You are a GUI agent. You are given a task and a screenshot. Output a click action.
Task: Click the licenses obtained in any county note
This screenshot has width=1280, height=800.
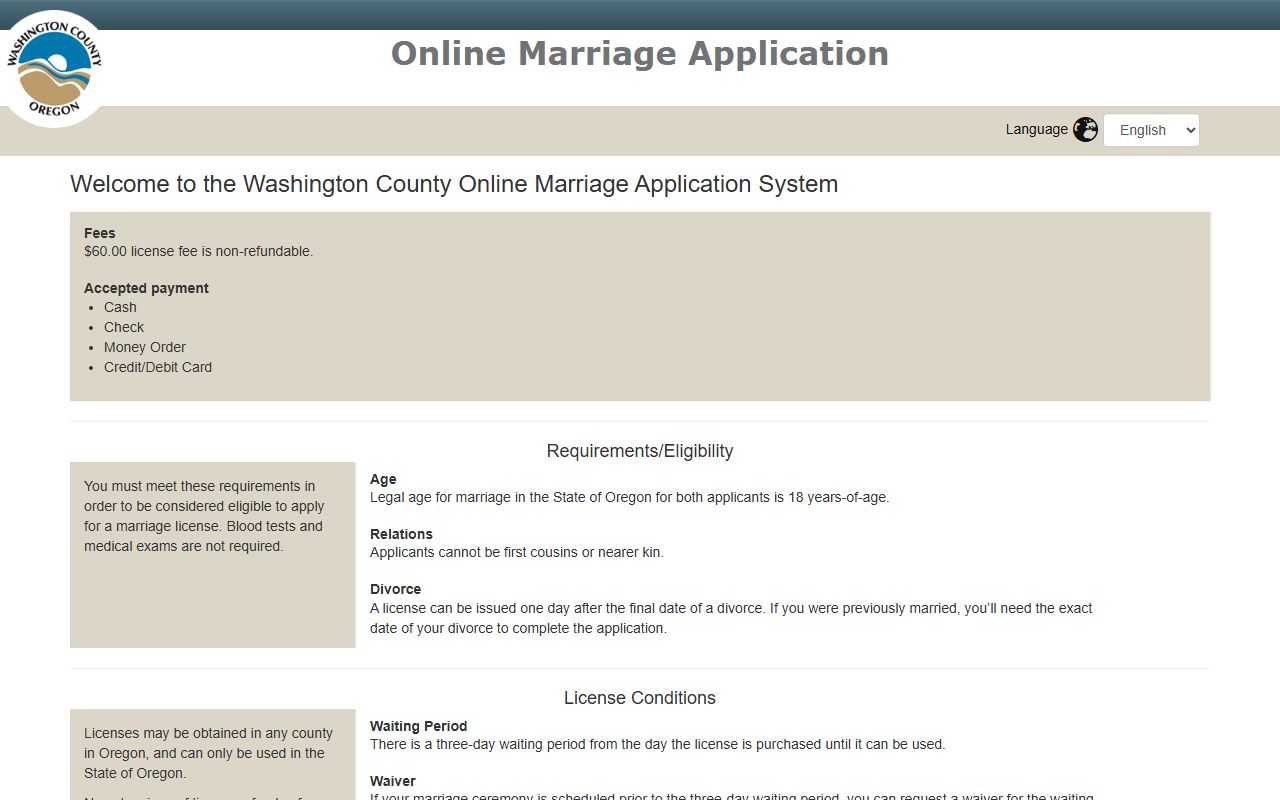[x=208, y=753]
